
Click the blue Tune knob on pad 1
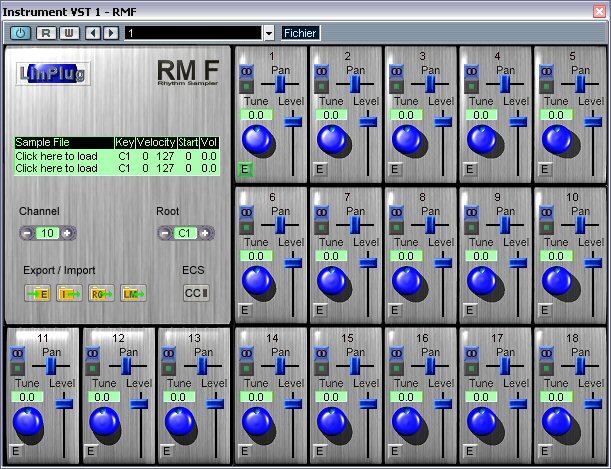point(257,139)
